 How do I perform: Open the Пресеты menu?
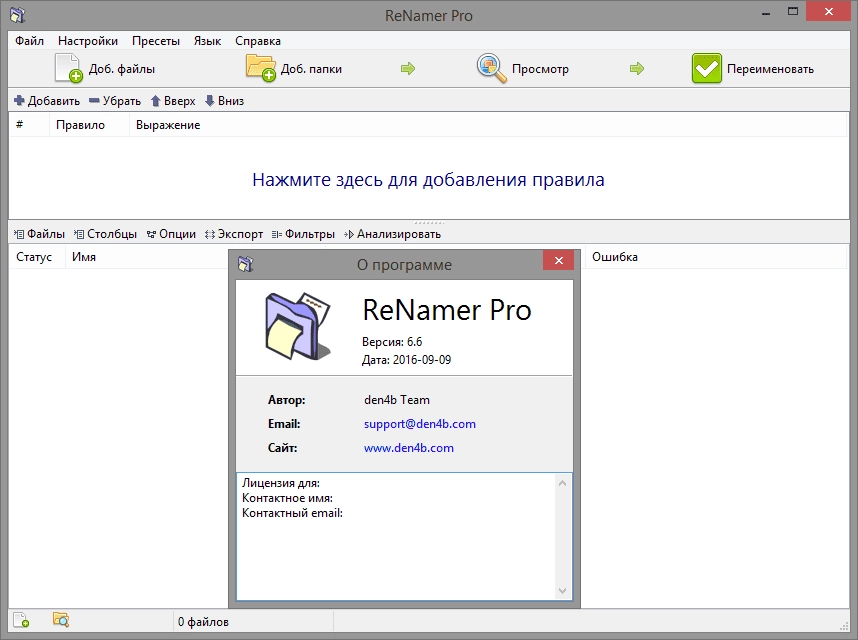(x=155, y=41)
